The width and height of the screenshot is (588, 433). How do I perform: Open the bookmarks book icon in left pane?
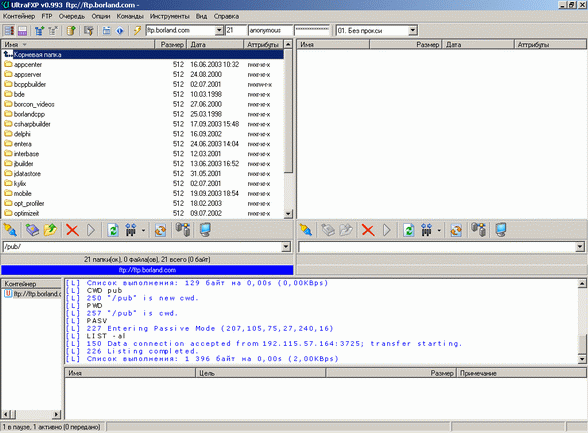click(32, 230)
